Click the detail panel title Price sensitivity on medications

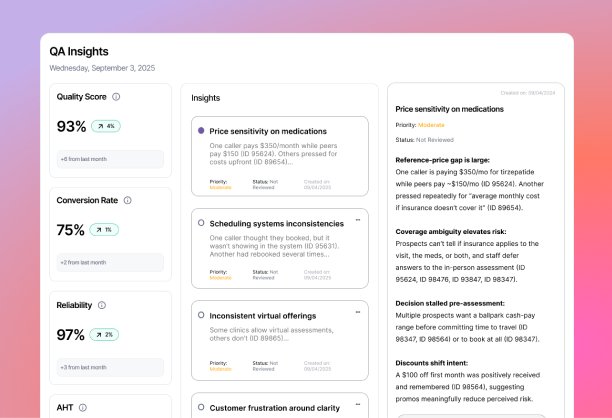click(450, 109)
